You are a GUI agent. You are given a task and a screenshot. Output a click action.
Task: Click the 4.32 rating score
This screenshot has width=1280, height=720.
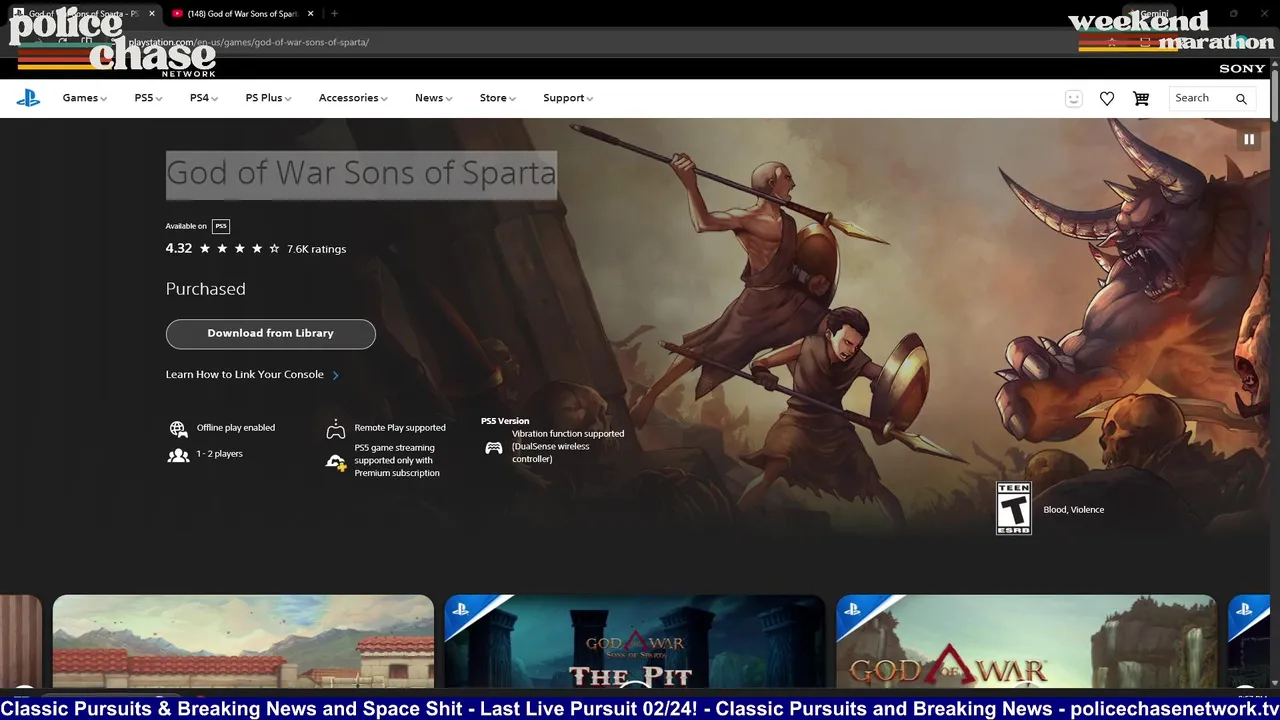179,249
